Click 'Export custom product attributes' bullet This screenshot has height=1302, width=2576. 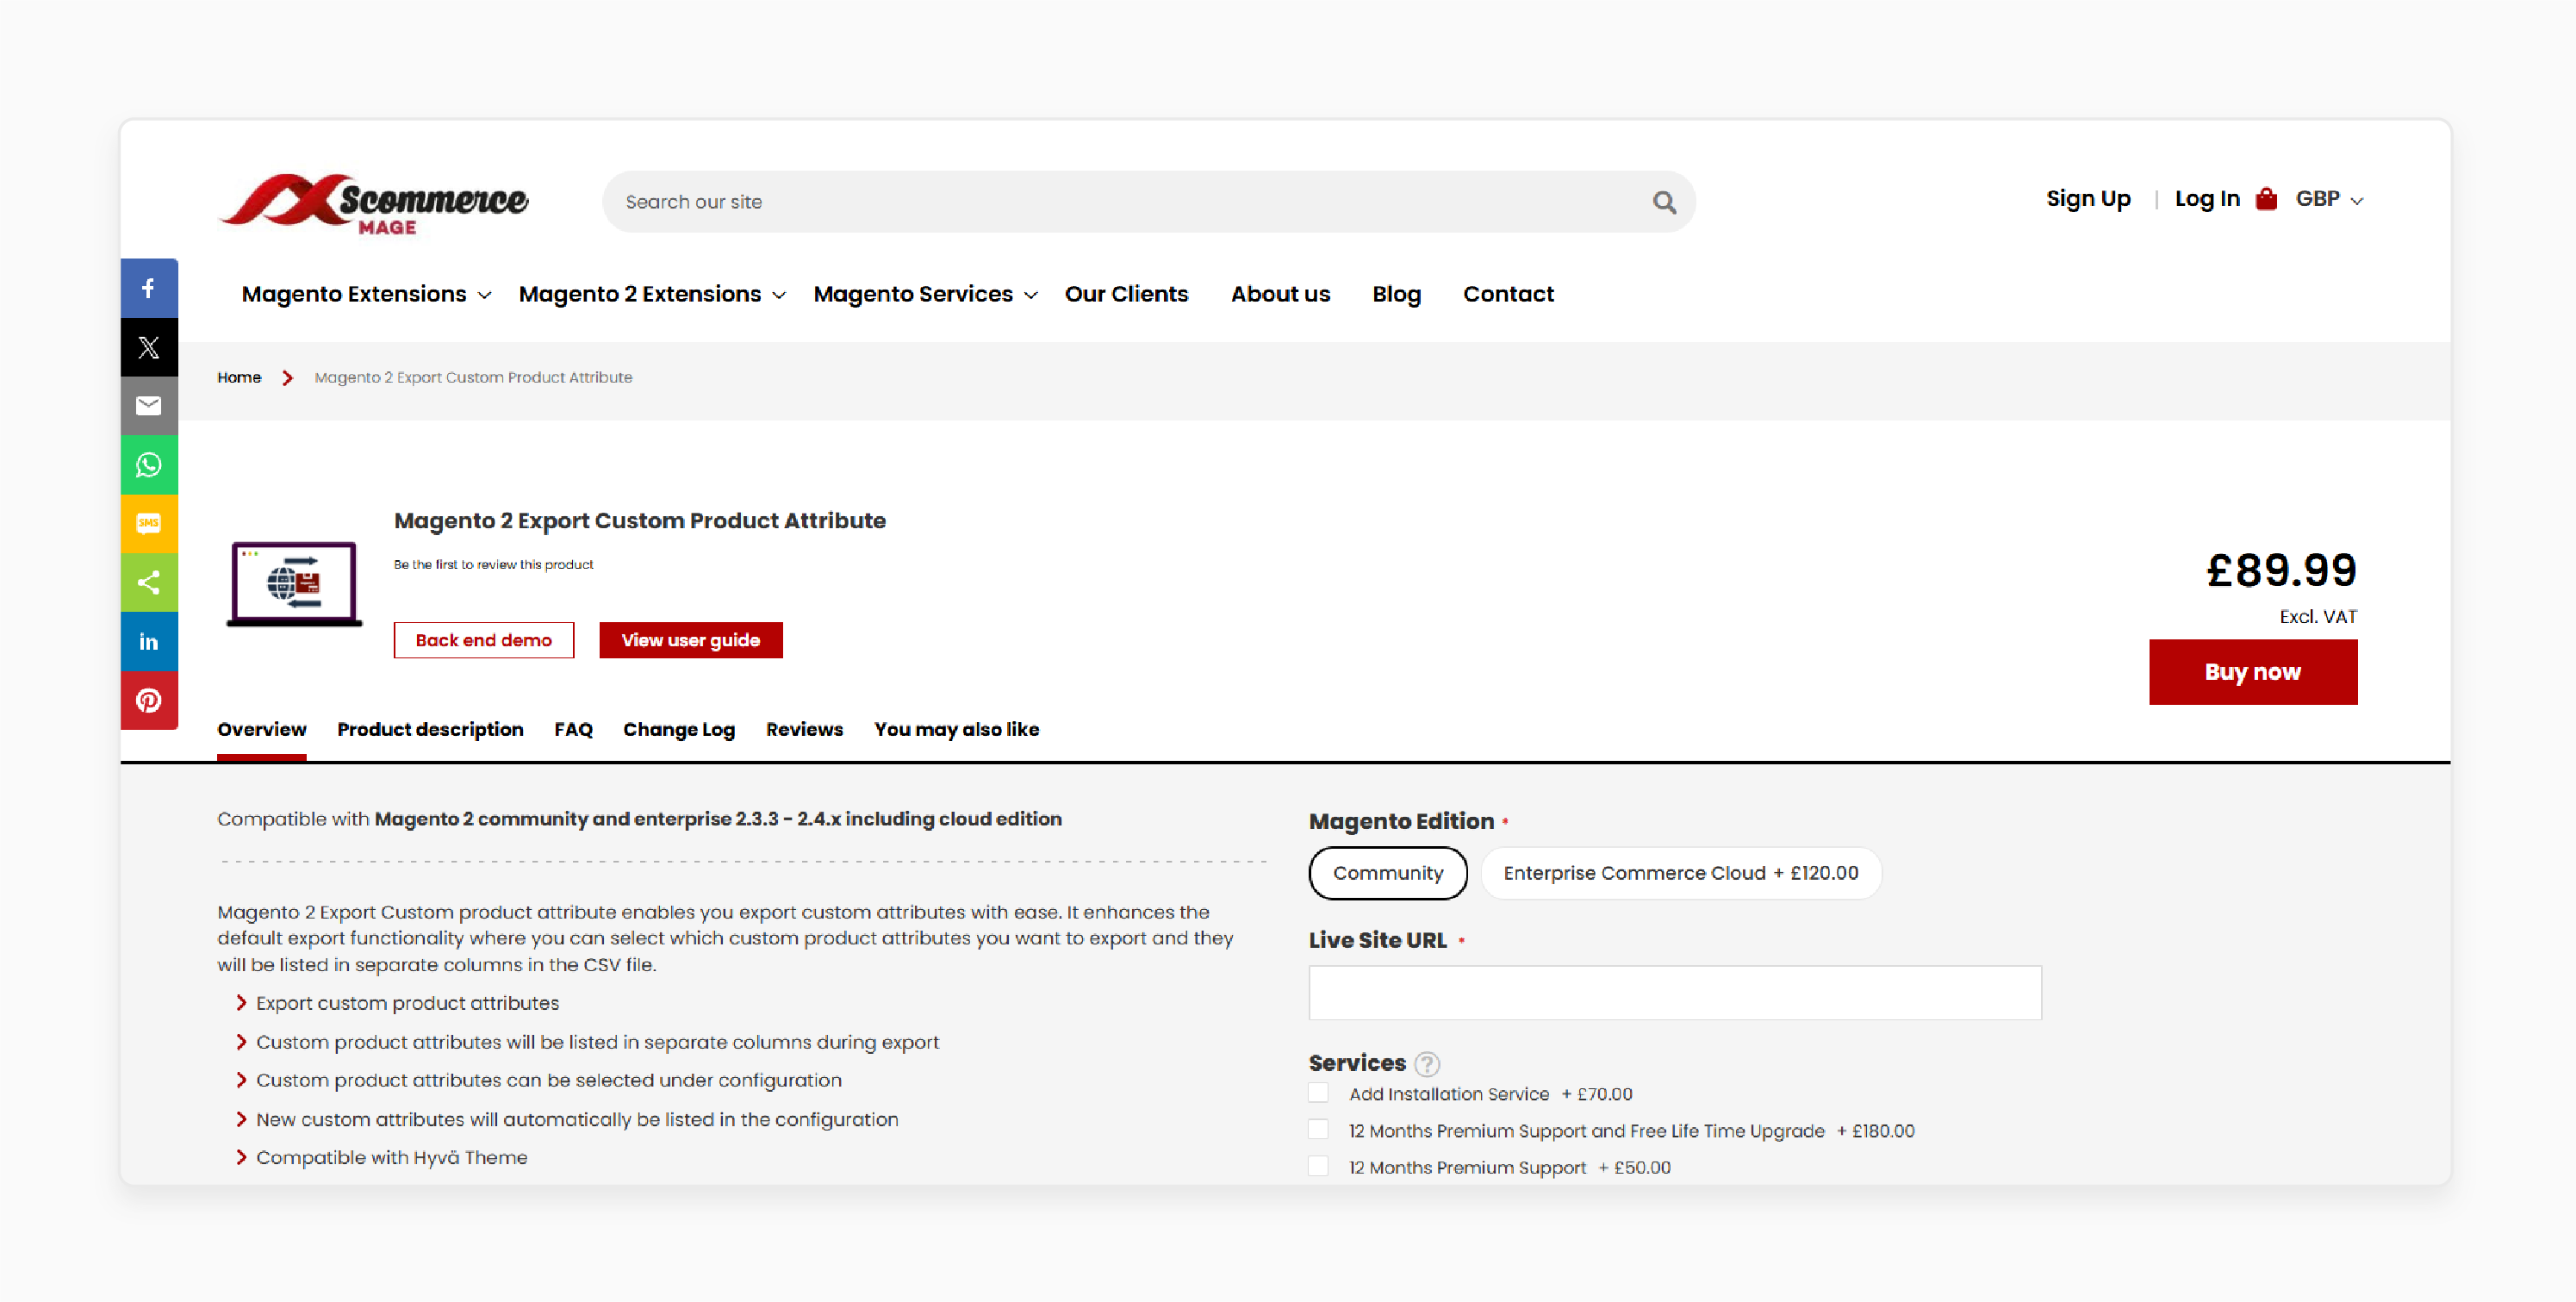407,1003
